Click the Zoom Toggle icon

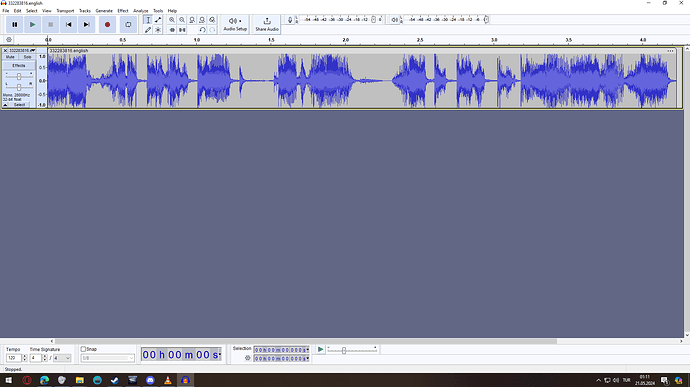(212, 20)
